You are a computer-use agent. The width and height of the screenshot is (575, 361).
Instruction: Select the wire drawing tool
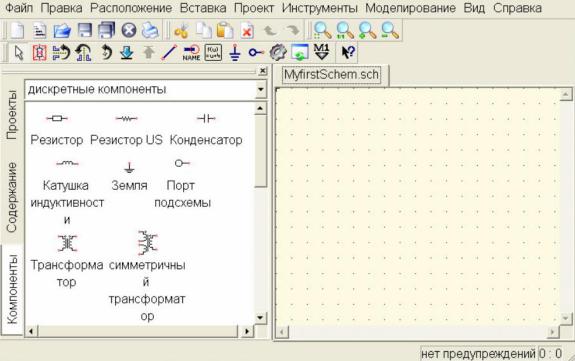(169, 53)
